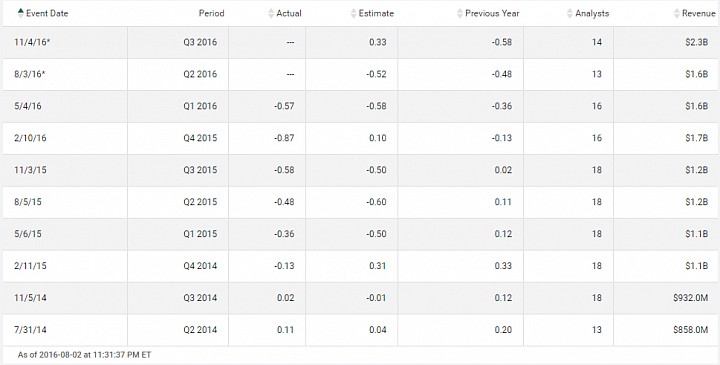Viewport: 720px width, 365px height.
Task: Click the Period column header
Action: tap(211, 13)
